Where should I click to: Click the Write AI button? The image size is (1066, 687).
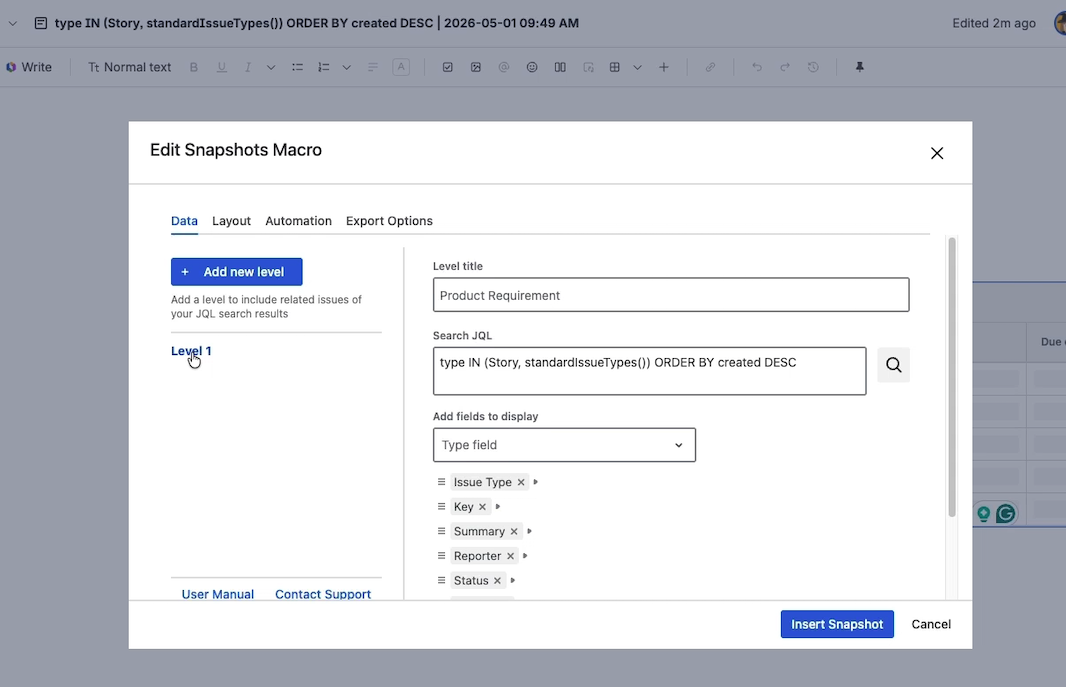29,67
